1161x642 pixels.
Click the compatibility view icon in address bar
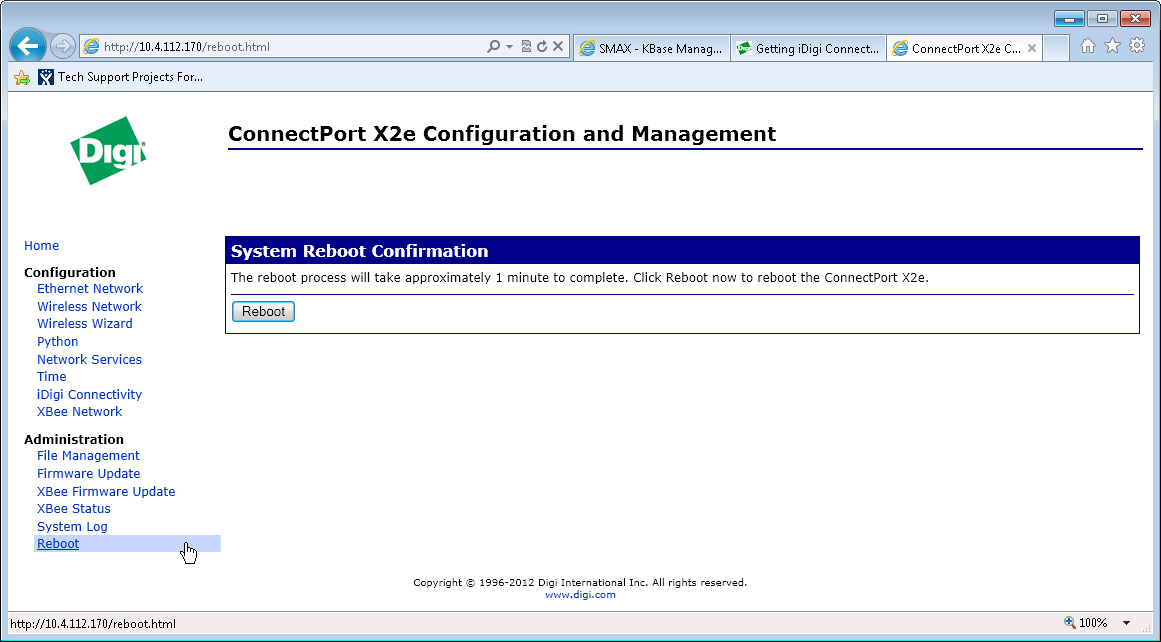click(x=526, y=47)
